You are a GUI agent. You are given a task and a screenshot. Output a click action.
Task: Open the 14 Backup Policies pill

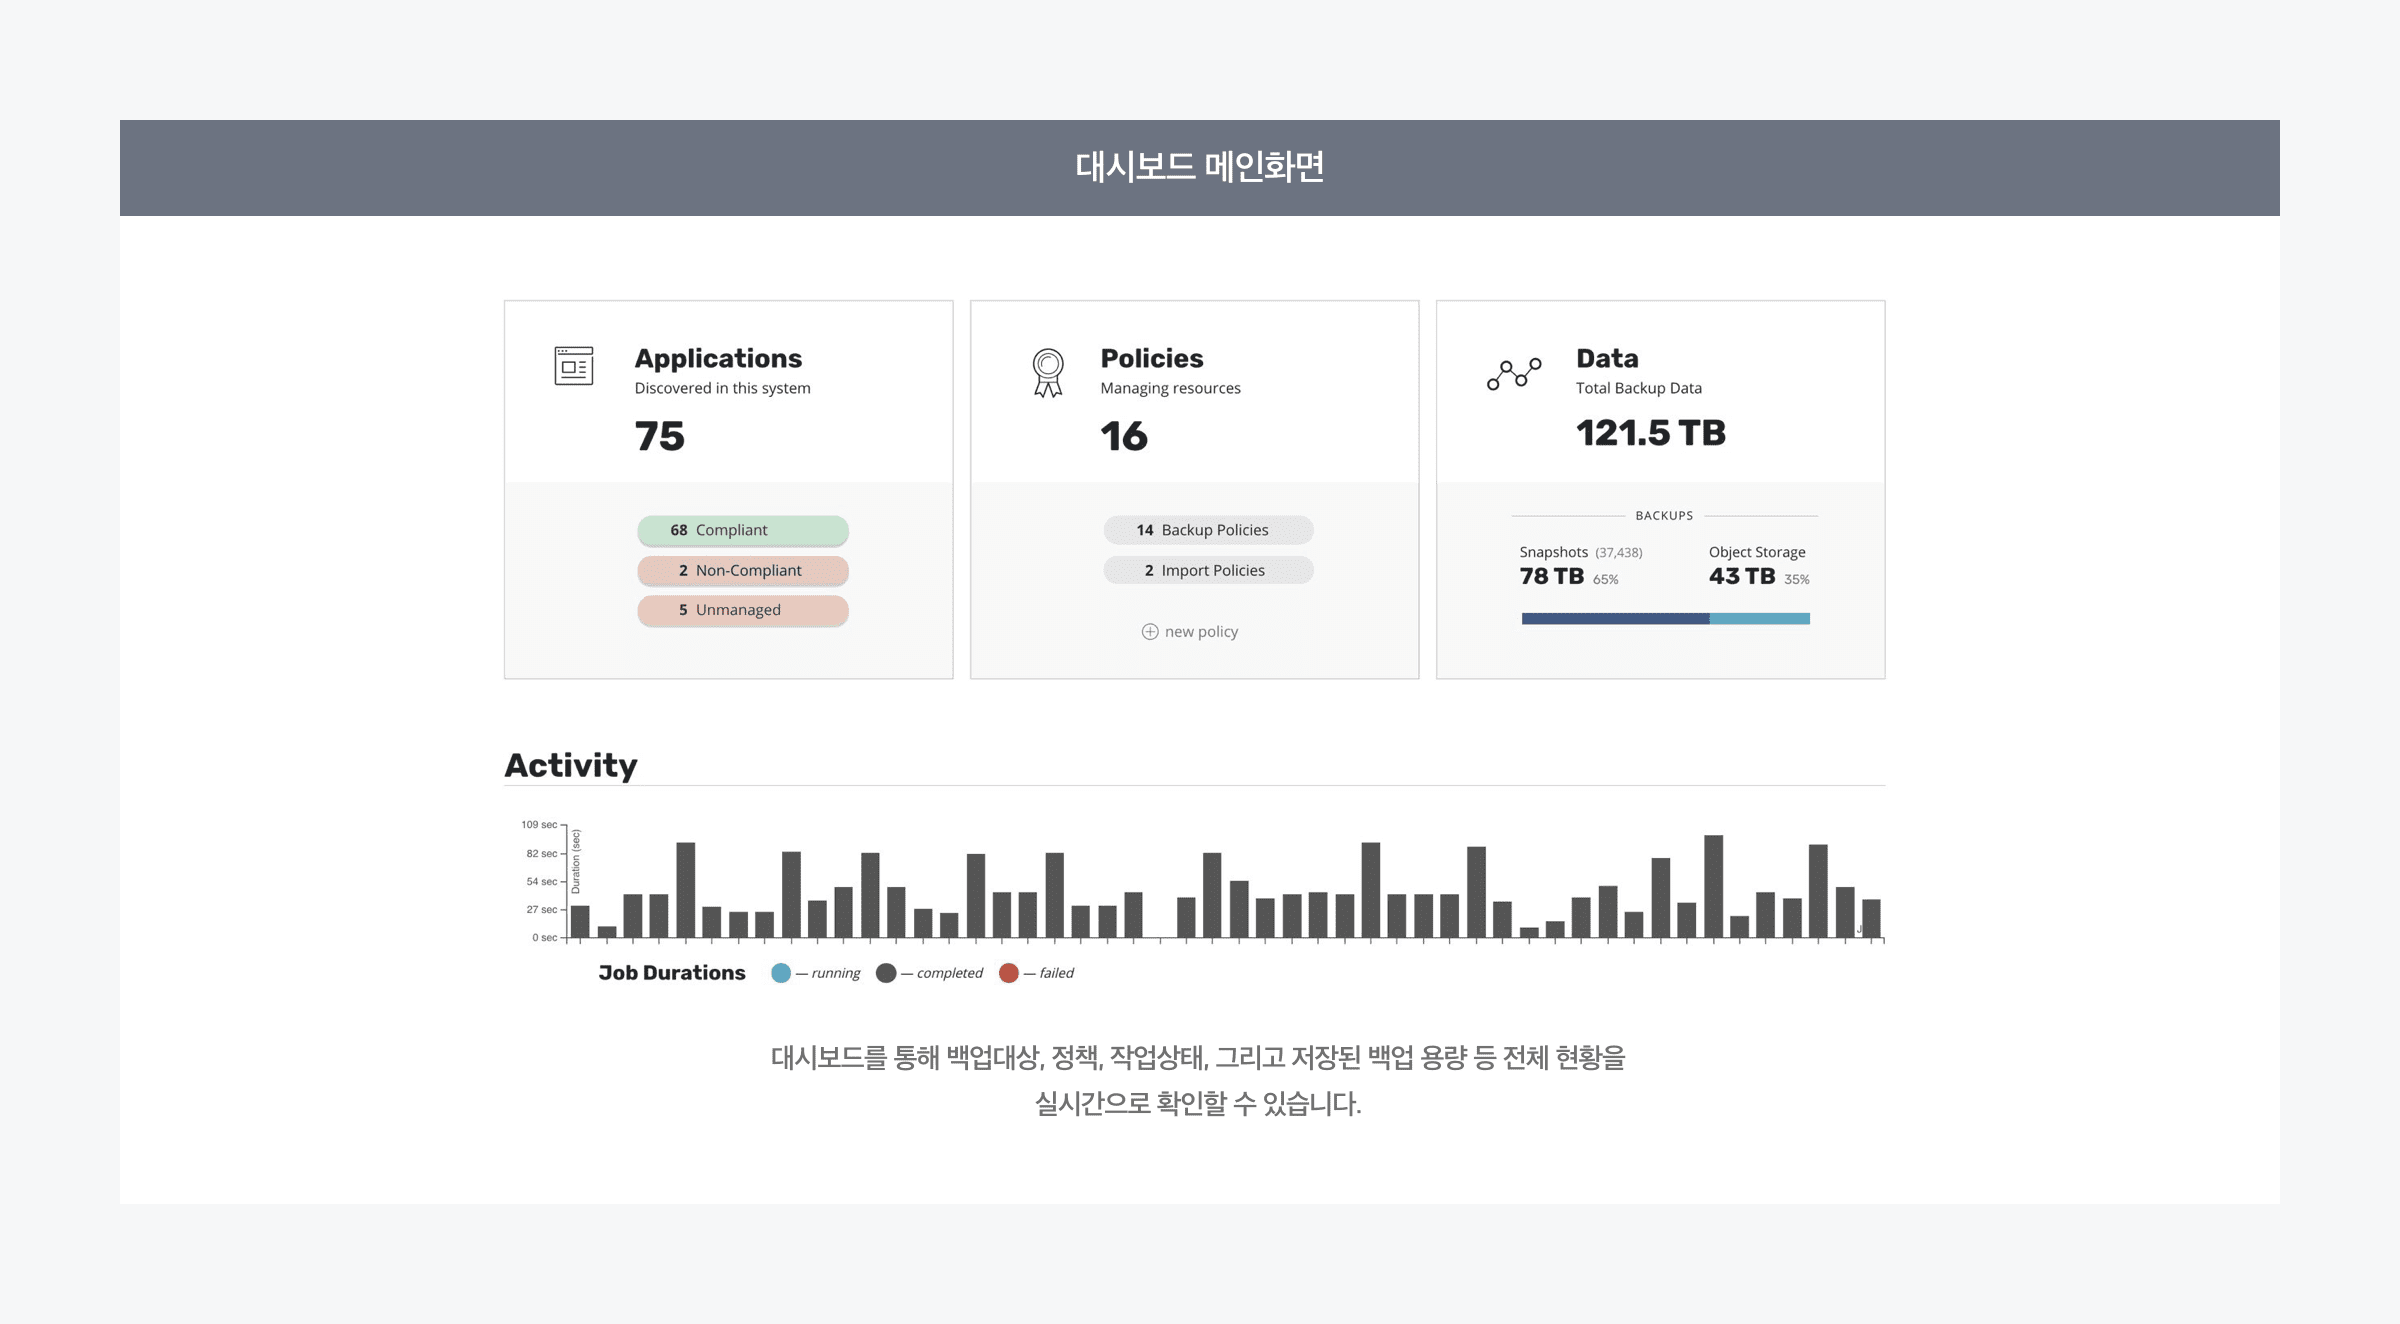pos(1208,530)
